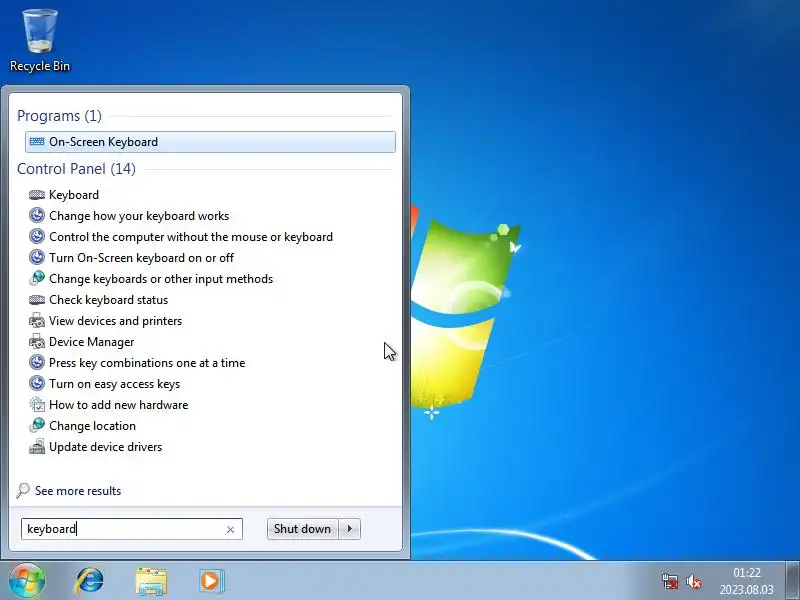The height and width of the screenshot is (600, 800).
Task: Open Change how your keyboard works
Action: click(139, 216)
